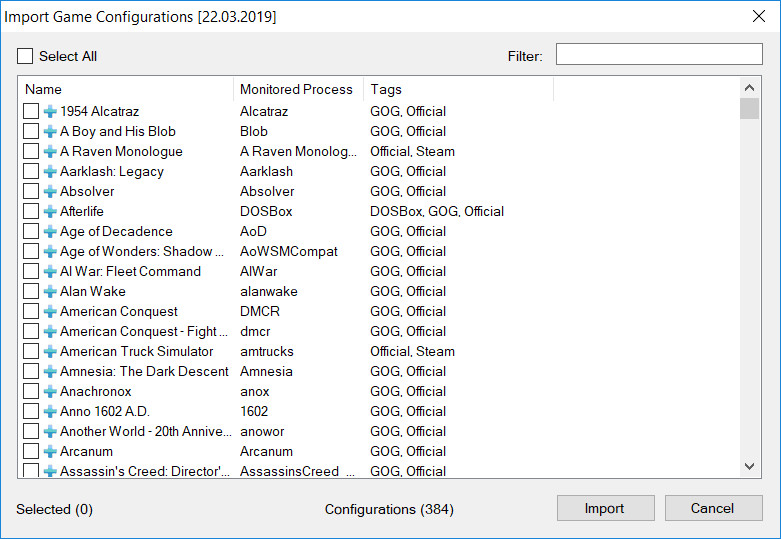Click the plus icon next to Absolver

[x=50, y=191]
